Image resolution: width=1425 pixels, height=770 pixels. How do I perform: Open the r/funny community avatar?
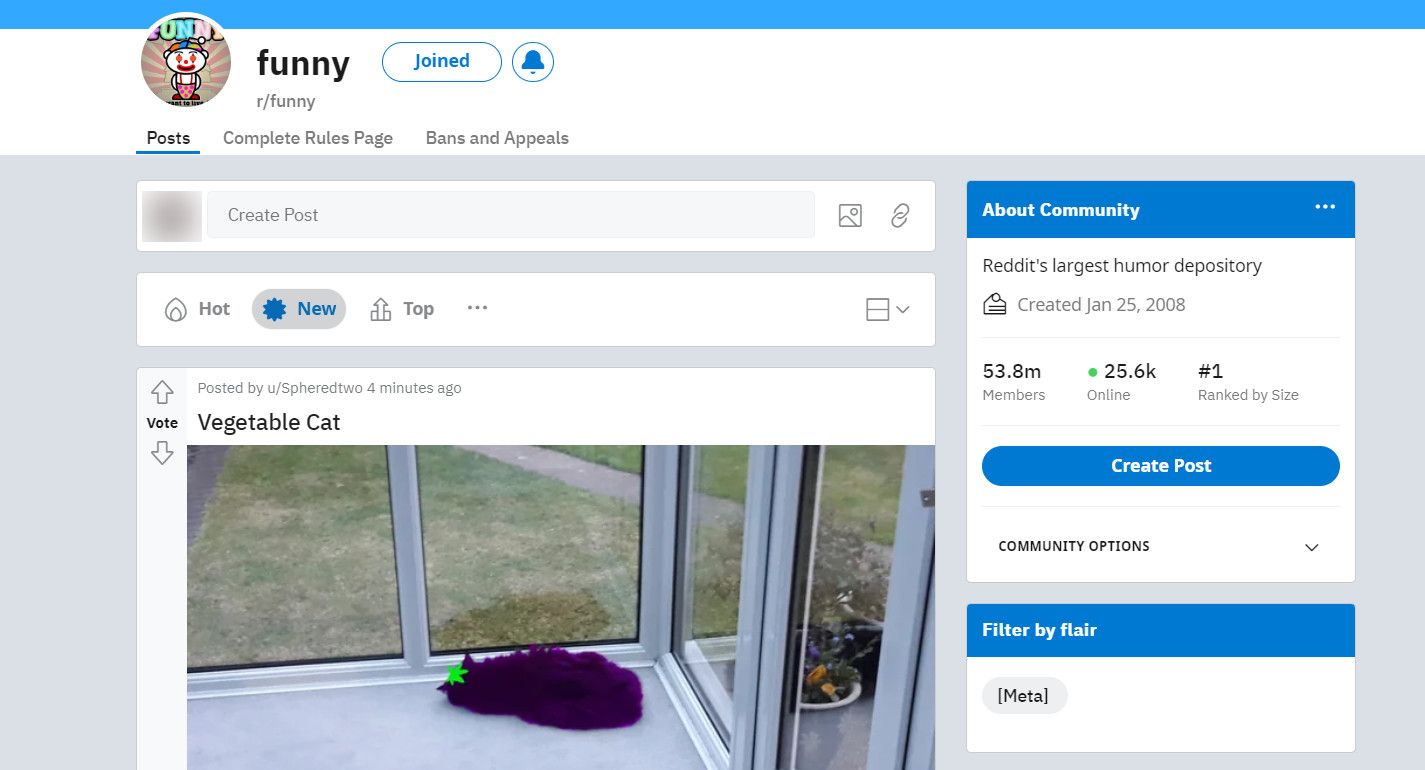[186, 62]
